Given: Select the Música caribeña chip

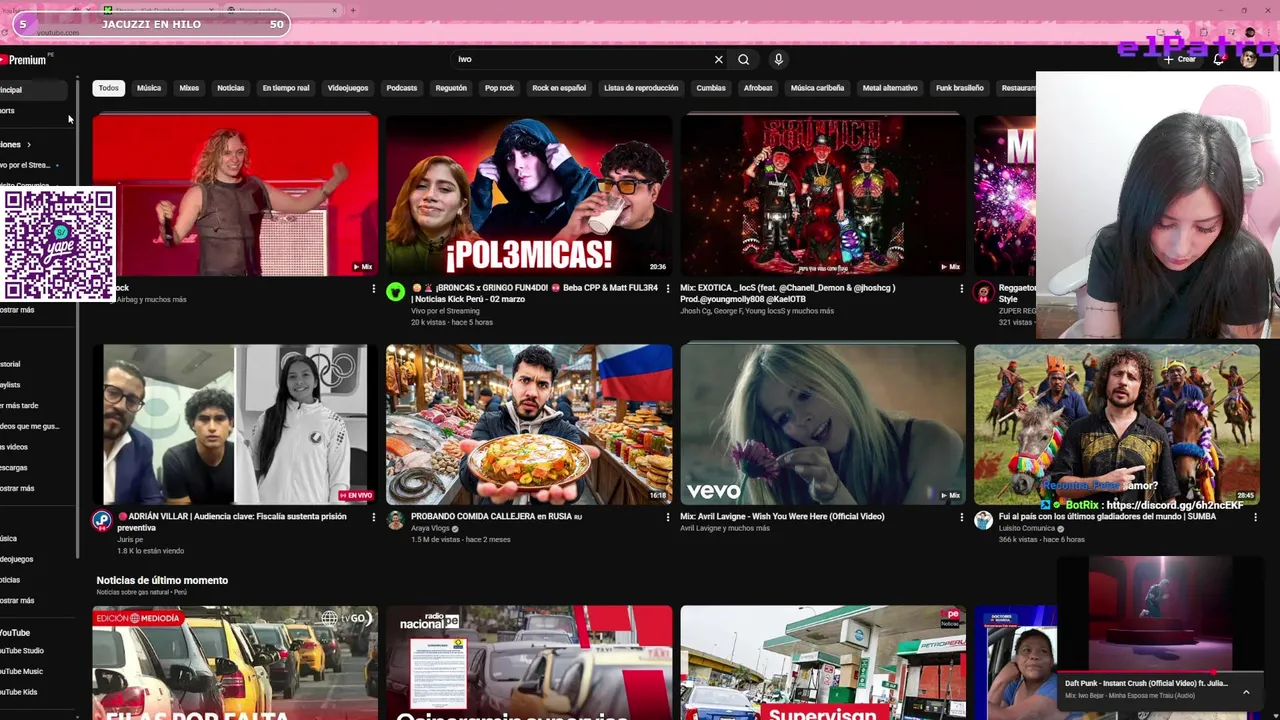Looking at the screenshot, I should tap(818, 88).
